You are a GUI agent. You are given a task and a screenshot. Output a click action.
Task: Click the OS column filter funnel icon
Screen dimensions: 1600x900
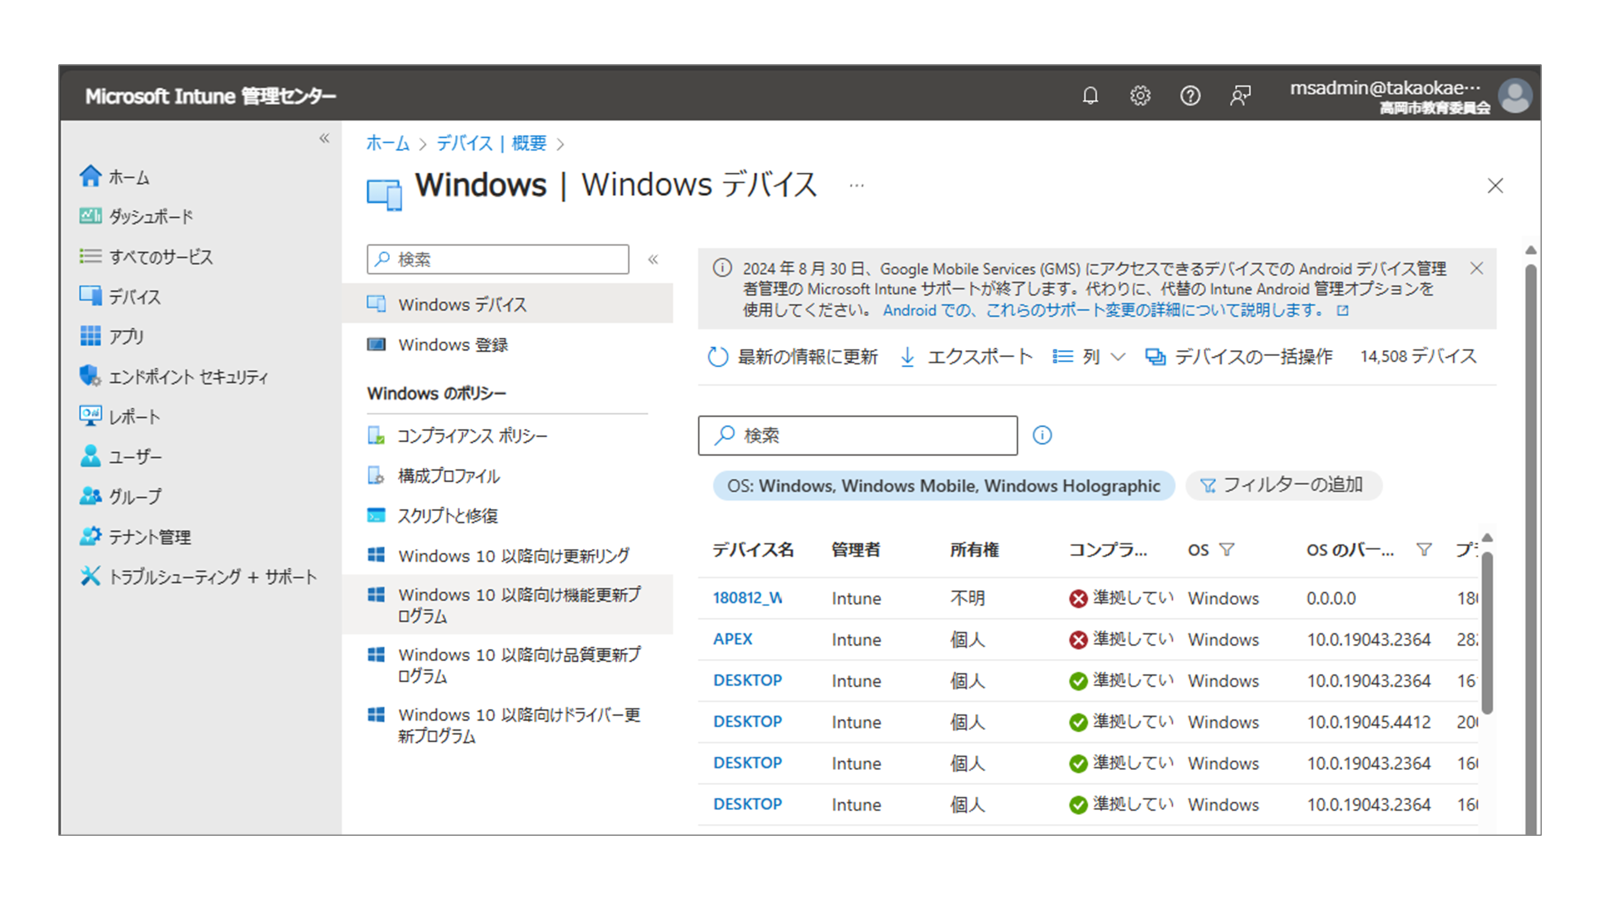pyautogui.click(x=1227, y=550)
